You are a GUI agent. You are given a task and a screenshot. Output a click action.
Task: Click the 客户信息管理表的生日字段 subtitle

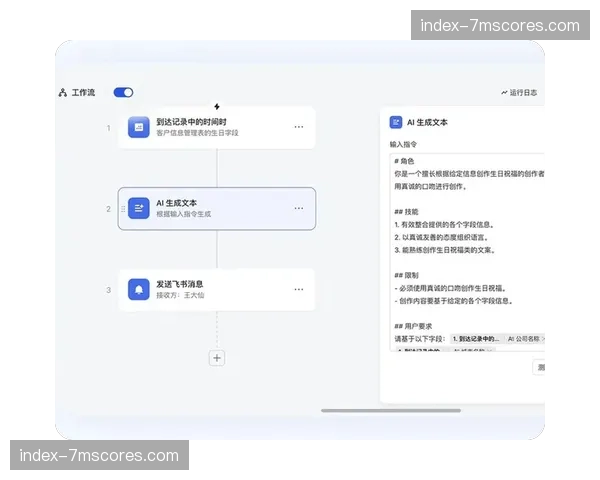(x=197, y=133)
